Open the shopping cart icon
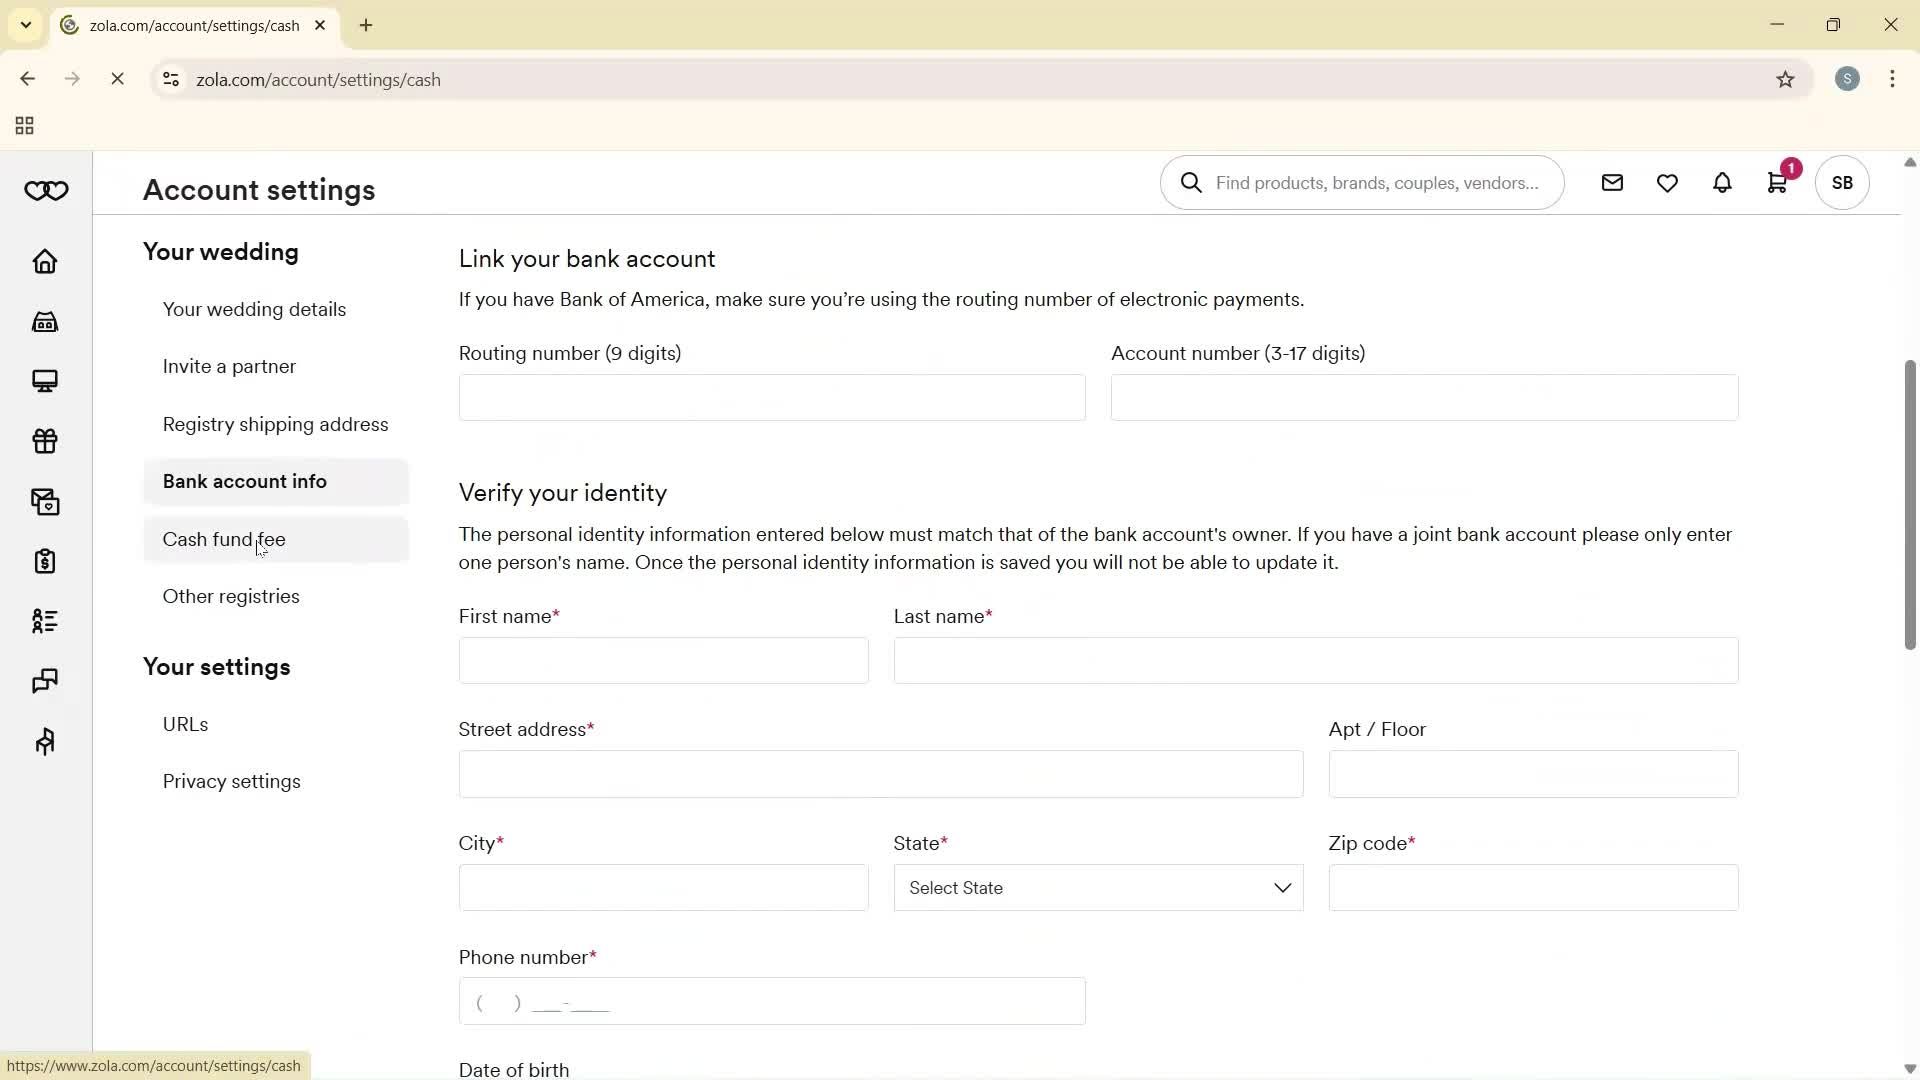Screen dimensions: 1920x1080 tap(1777, 183)
